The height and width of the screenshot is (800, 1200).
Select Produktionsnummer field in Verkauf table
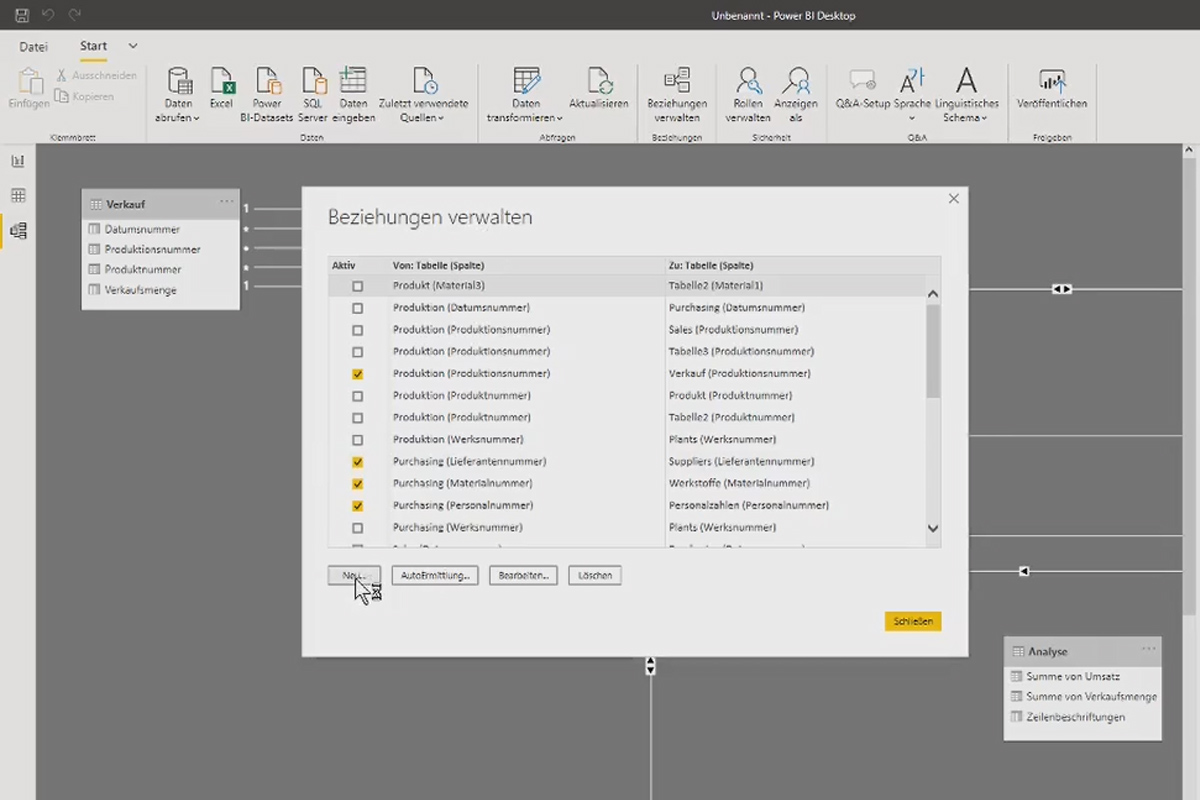pos(153,249)
